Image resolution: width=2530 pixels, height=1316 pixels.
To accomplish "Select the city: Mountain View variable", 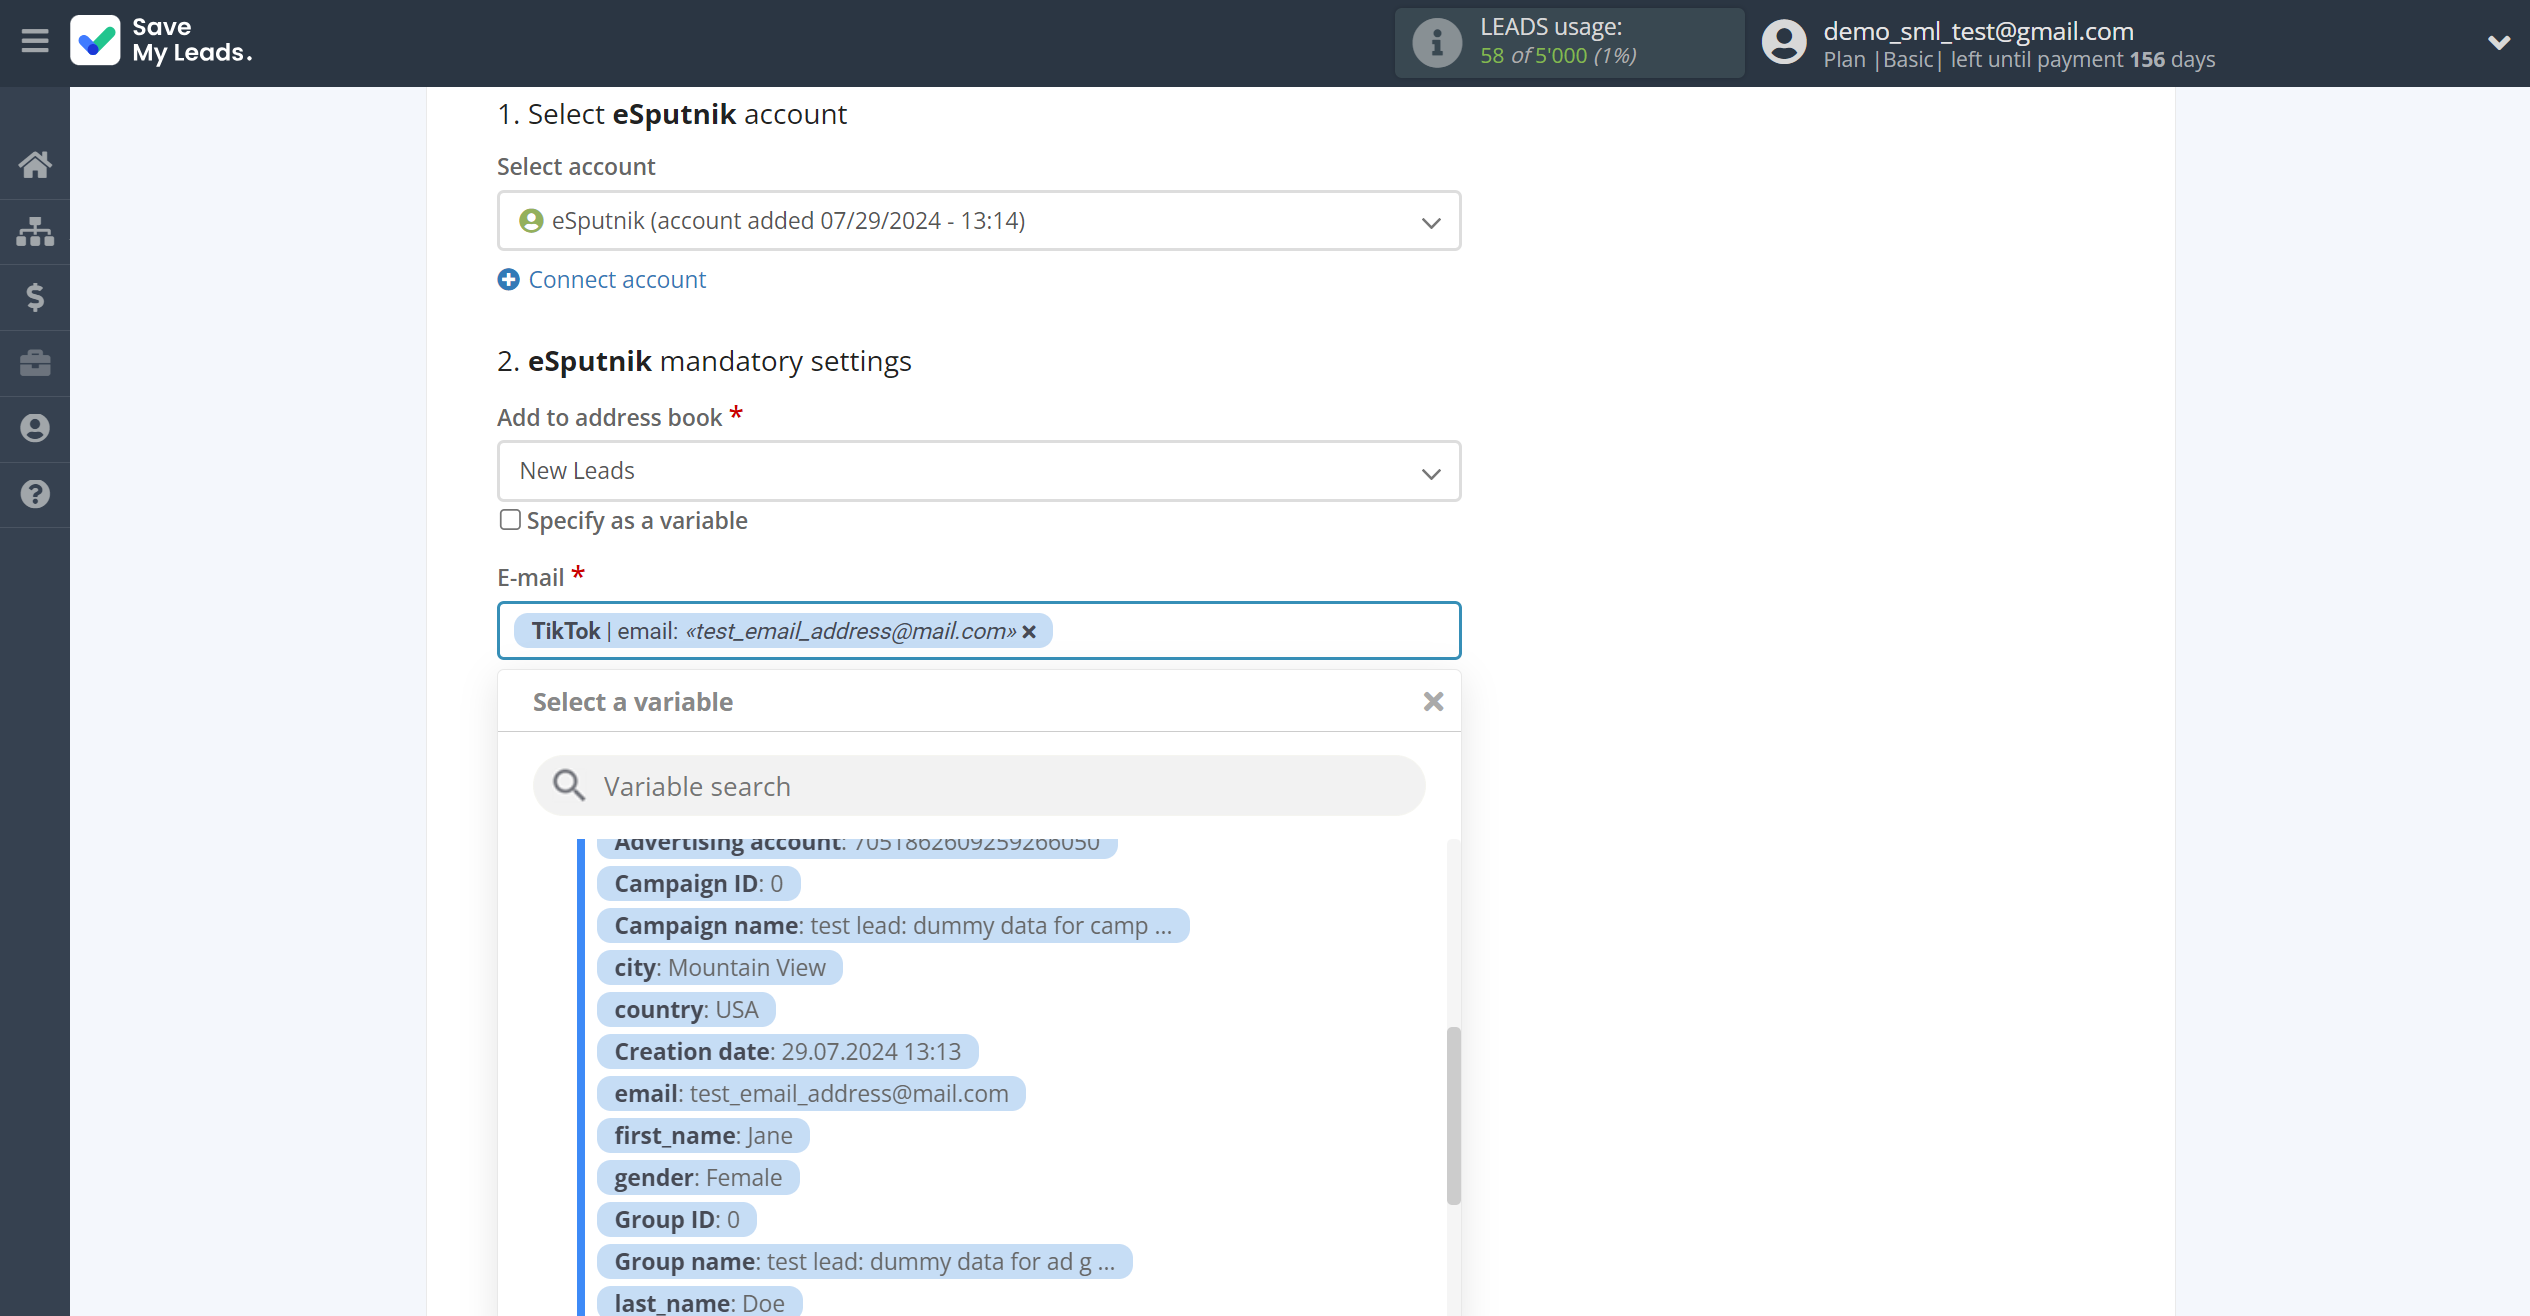I will (x=720, y=968).
